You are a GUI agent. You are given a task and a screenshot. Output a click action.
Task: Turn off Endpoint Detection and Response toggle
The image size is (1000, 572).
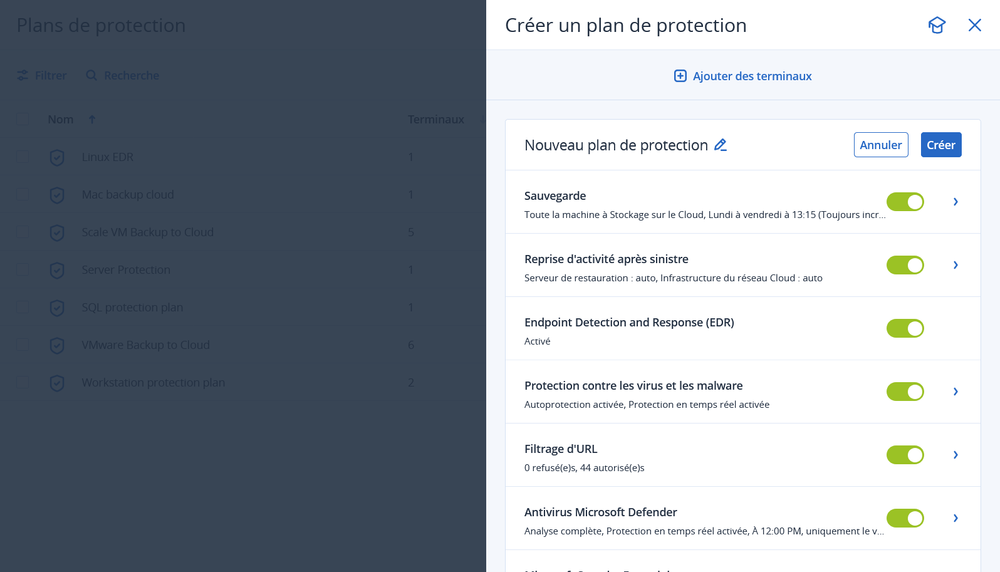(904, 328)
